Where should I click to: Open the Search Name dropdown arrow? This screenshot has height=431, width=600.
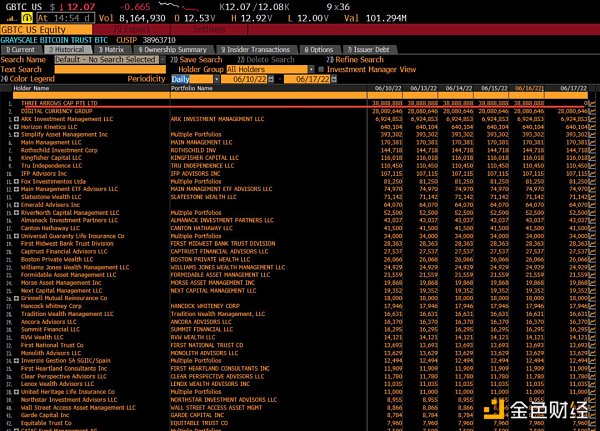(x=163, y=60)
